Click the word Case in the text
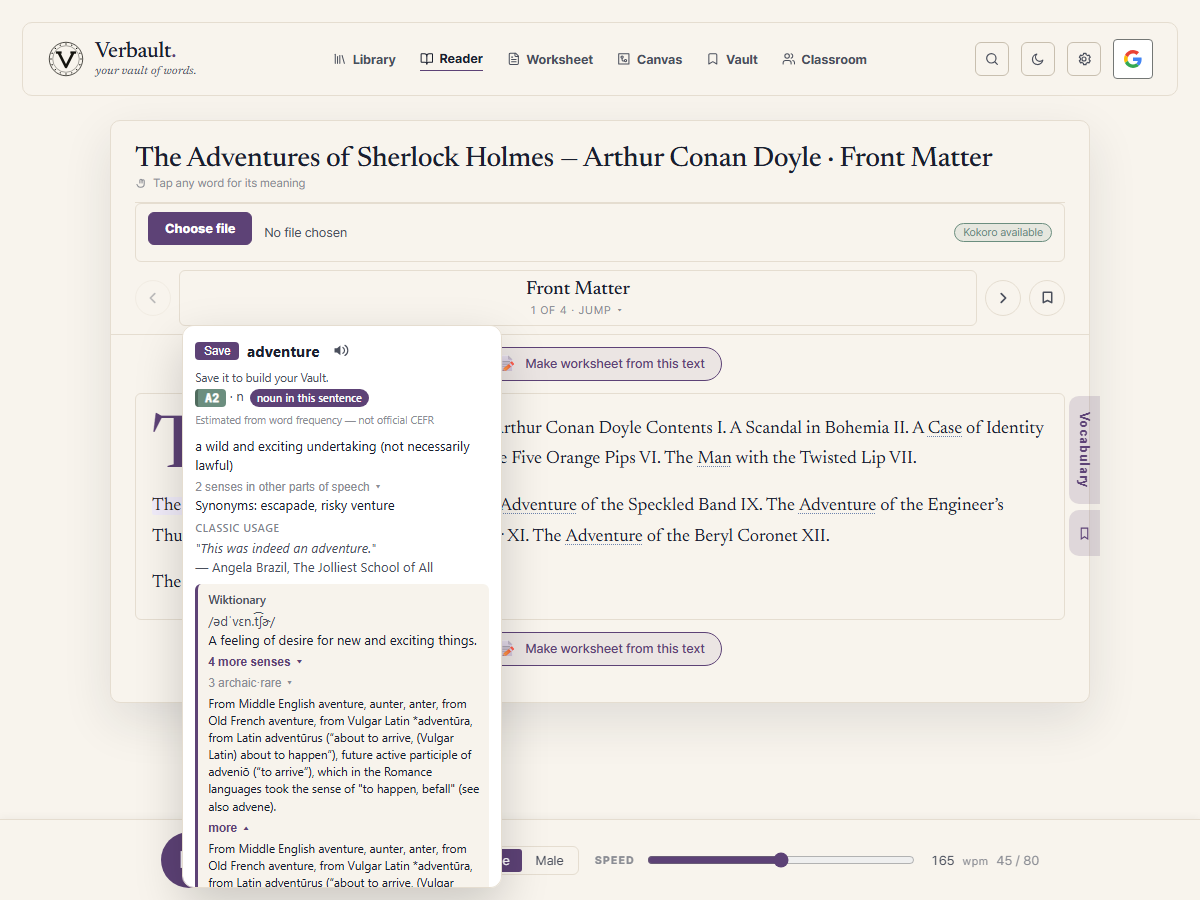Image resolution: width=1200 pixels, height=900 pixels. pyautogui.click(x=944, y=428)
